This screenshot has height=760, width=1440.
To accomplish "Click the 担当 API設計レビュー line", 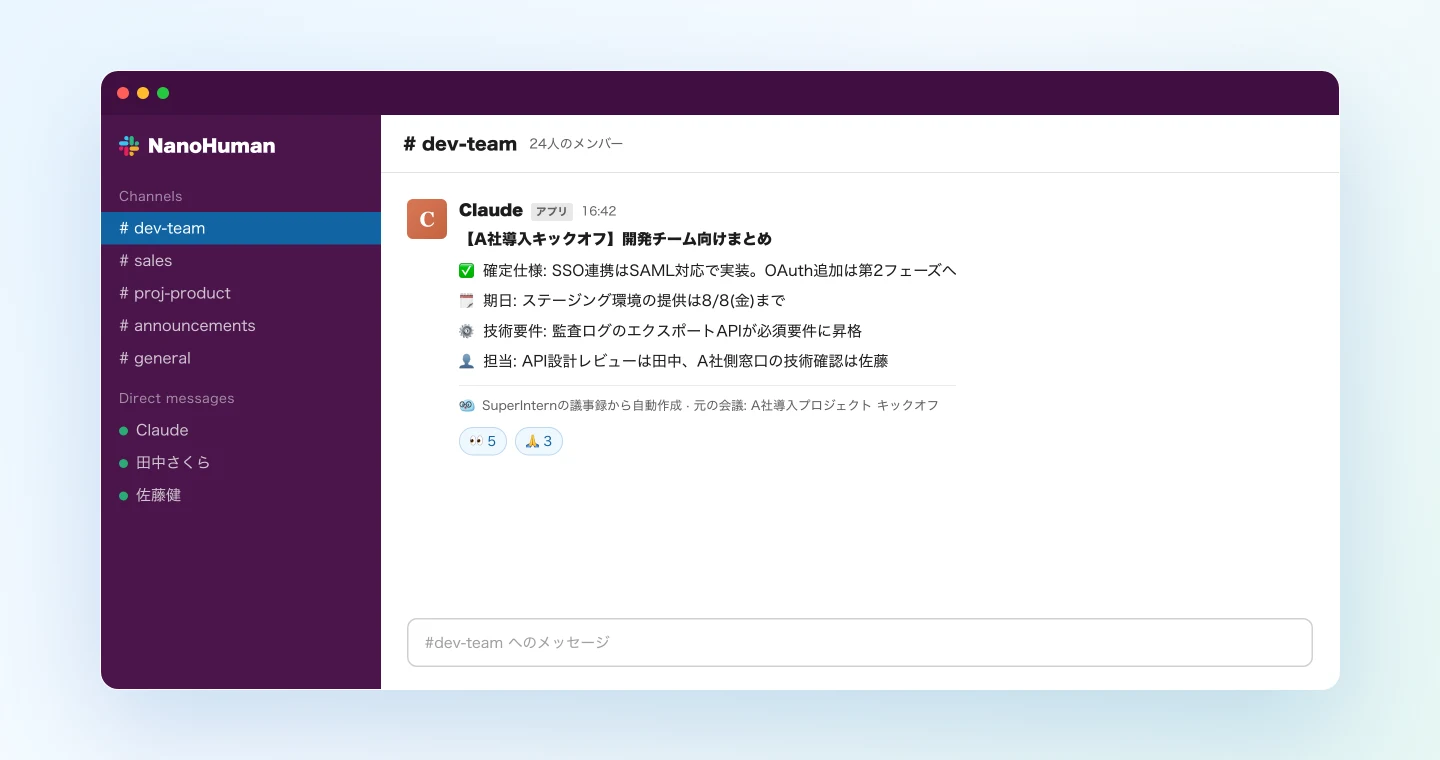I will [673, 360].
